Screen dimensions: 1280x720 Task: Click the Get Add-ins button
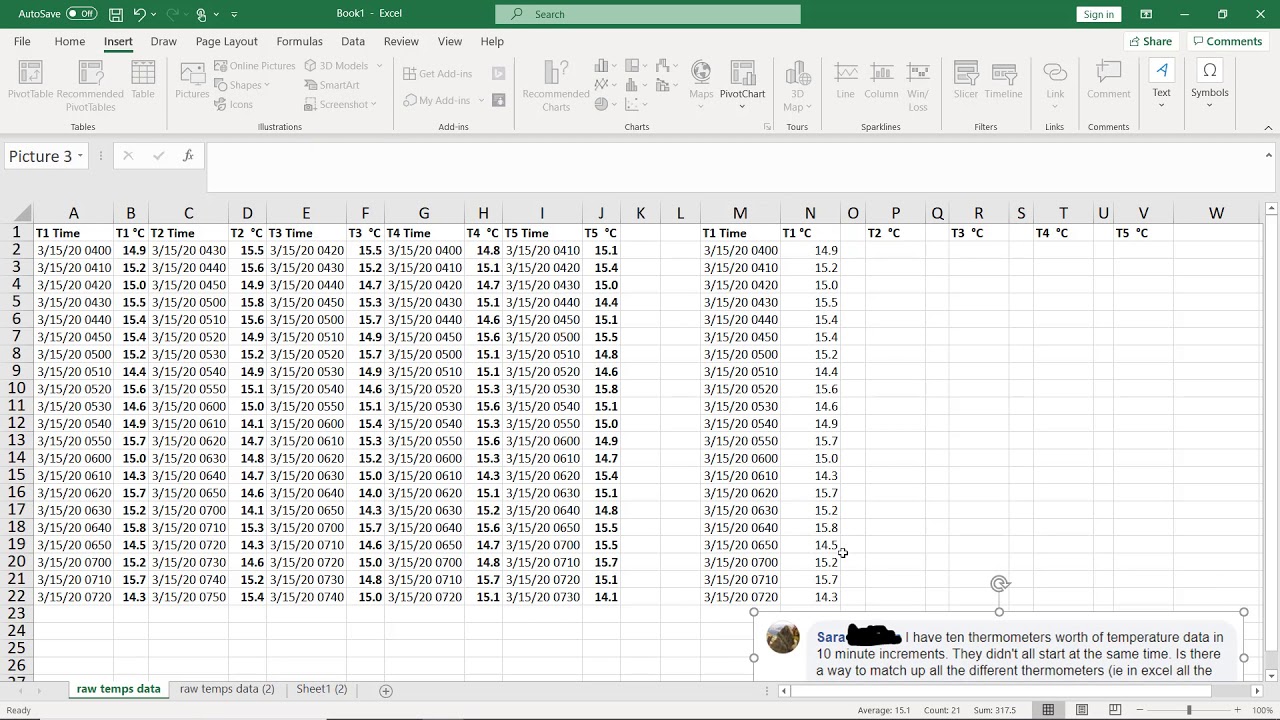click(438, 74)
